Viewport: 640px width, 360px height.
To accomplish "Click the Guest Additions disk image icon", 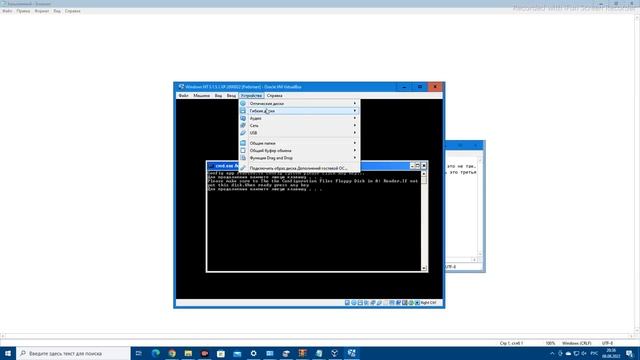I will click(x=243, y=168).
